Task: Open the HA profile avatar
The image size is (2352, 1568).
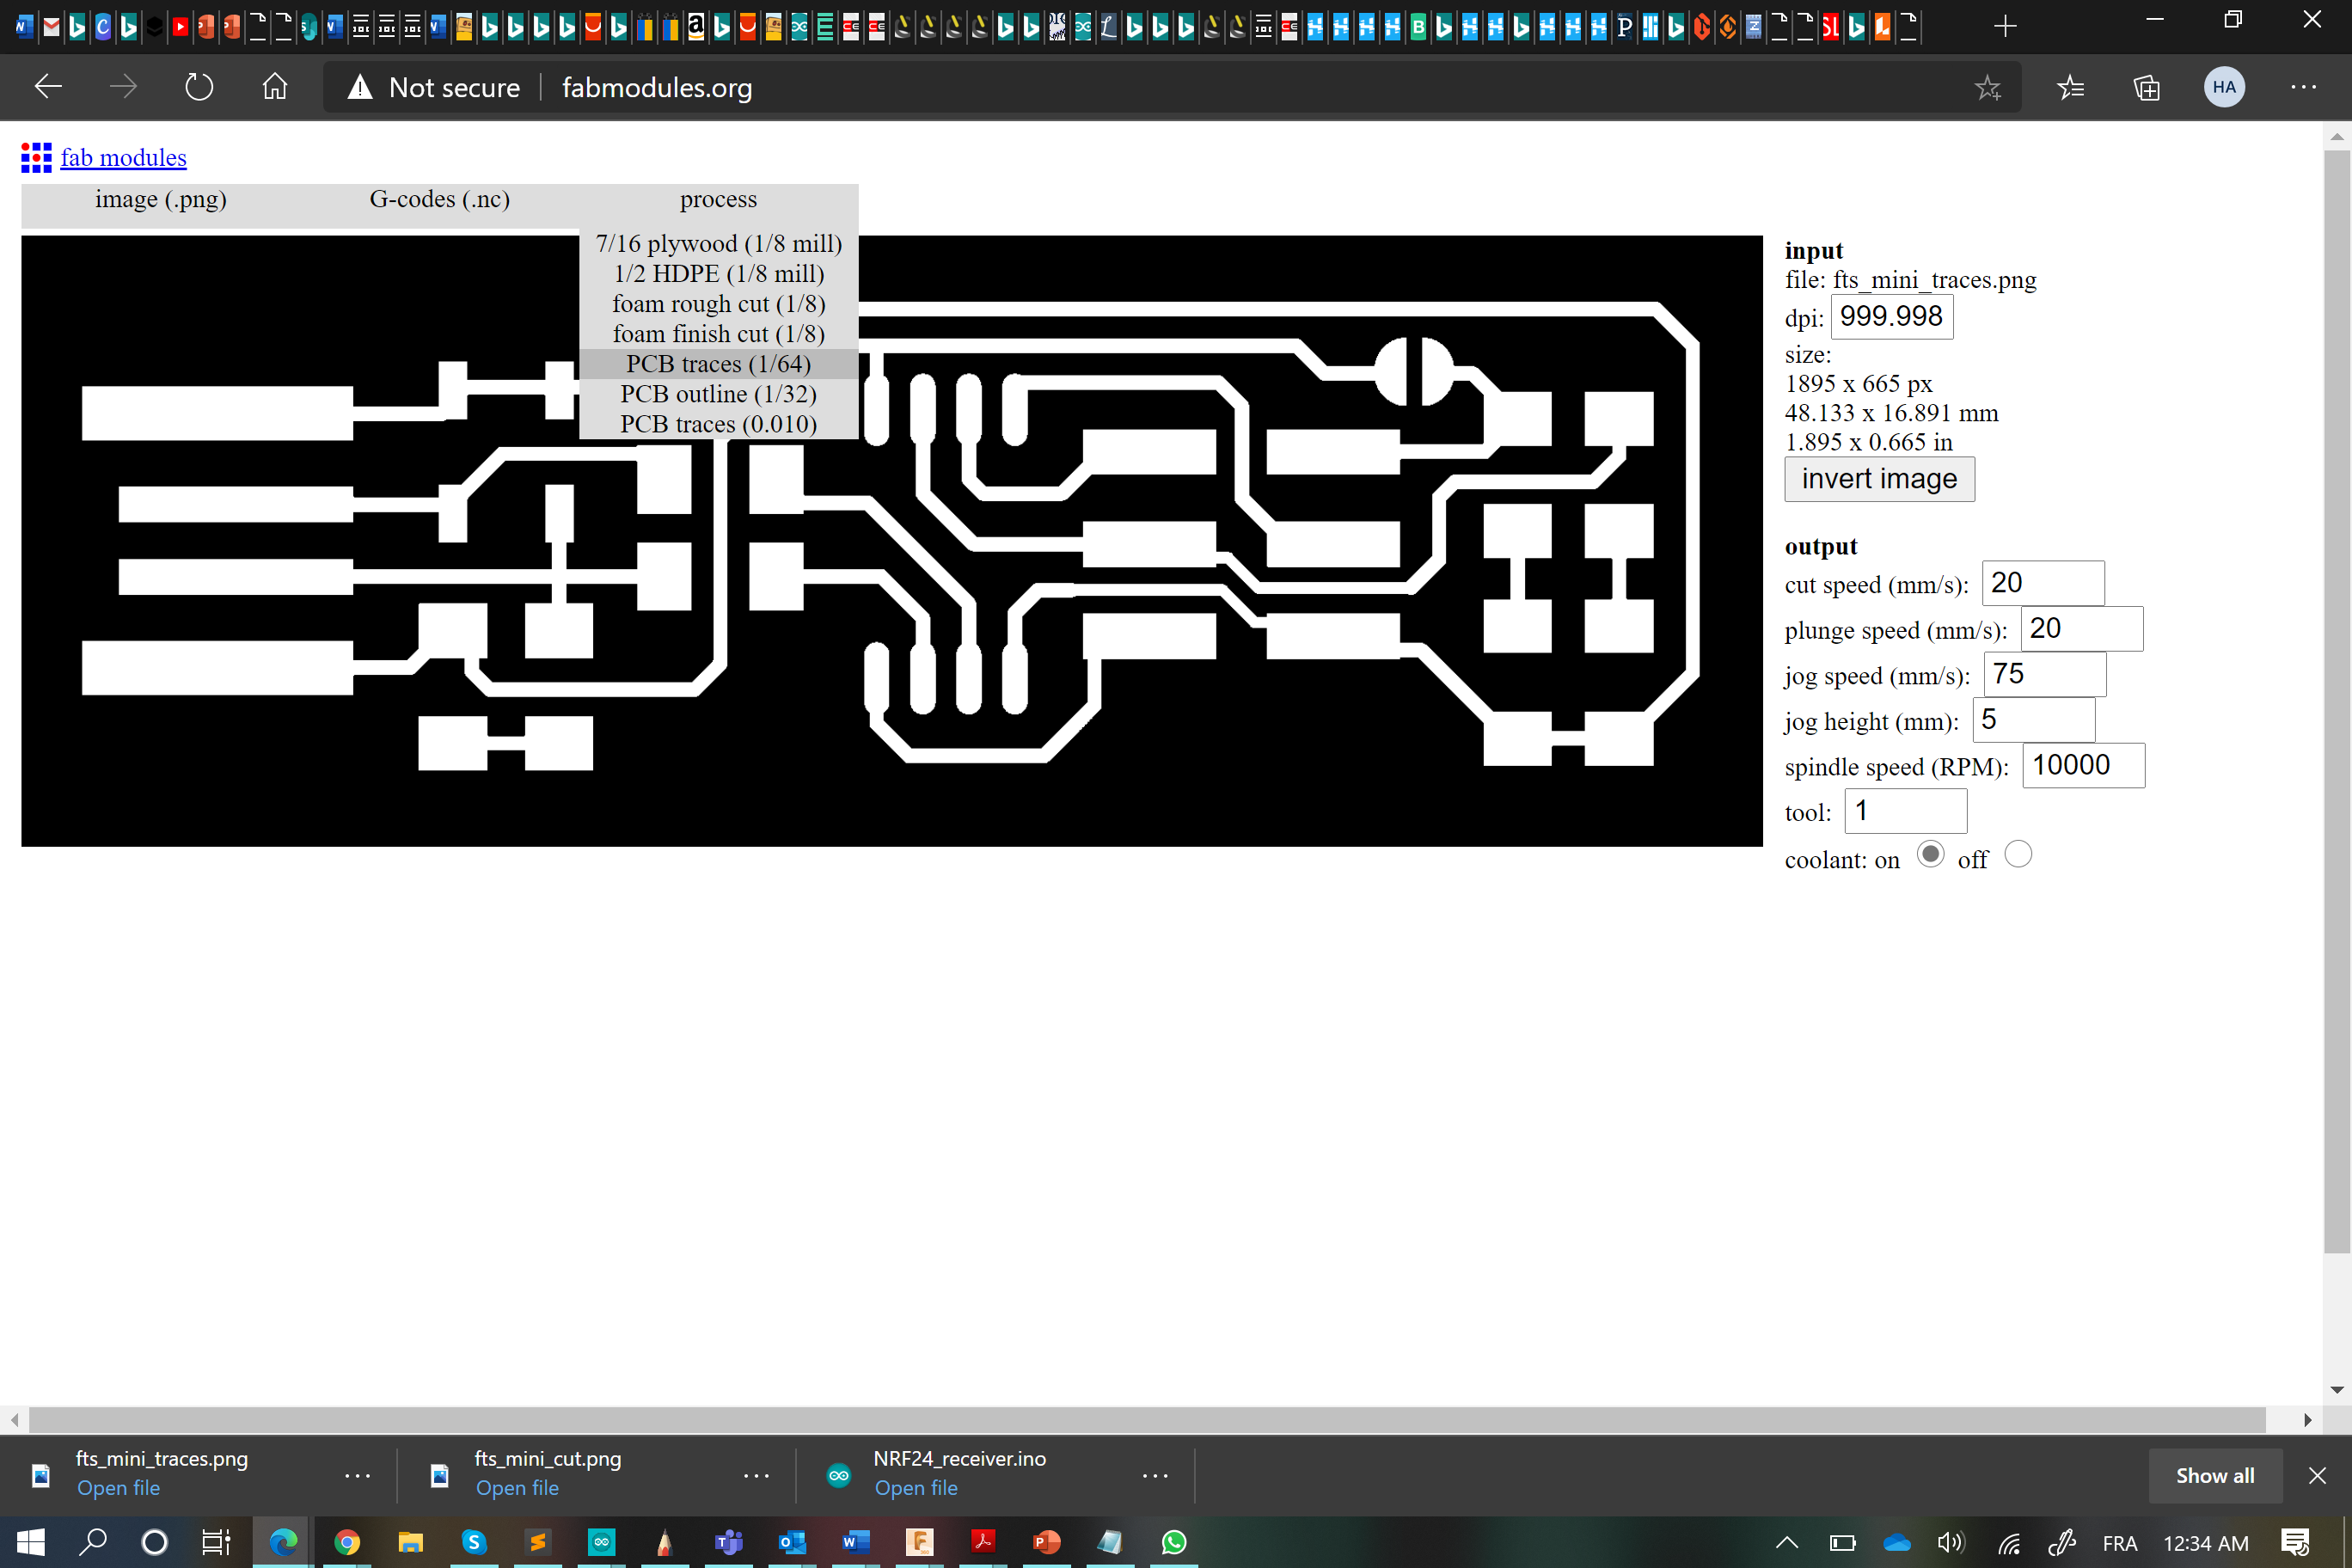Action: click(2223, 87)
